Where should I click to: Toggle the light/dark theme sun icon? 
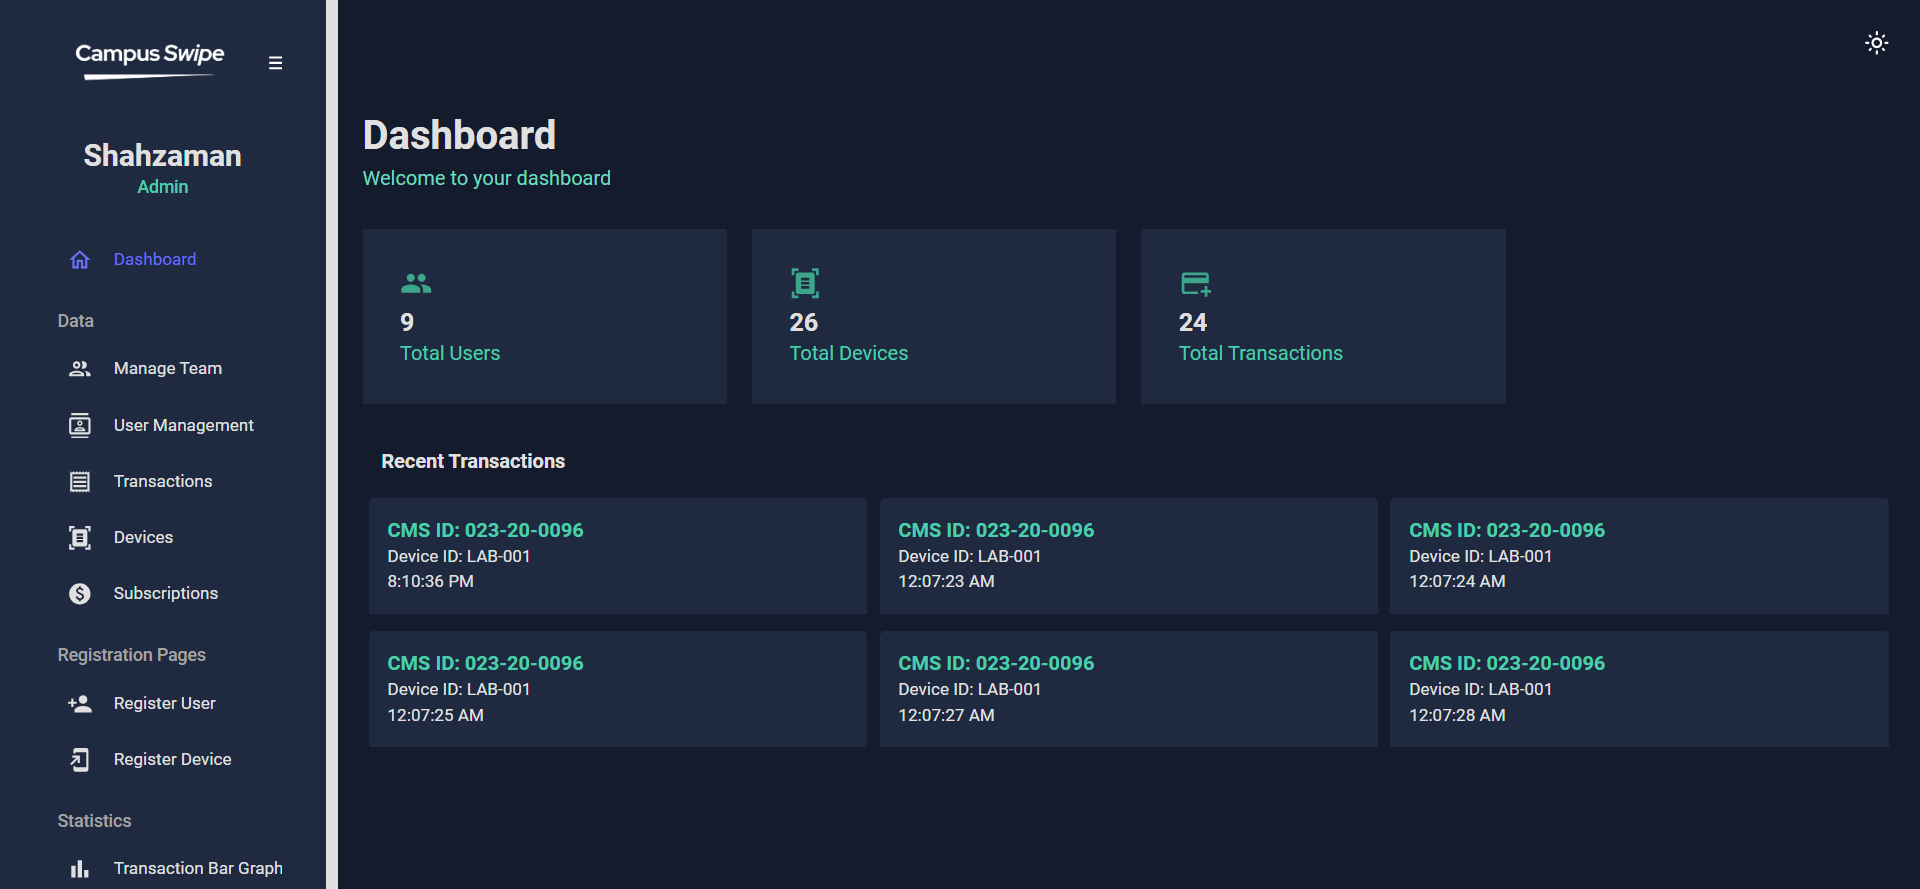[1876, 43]
